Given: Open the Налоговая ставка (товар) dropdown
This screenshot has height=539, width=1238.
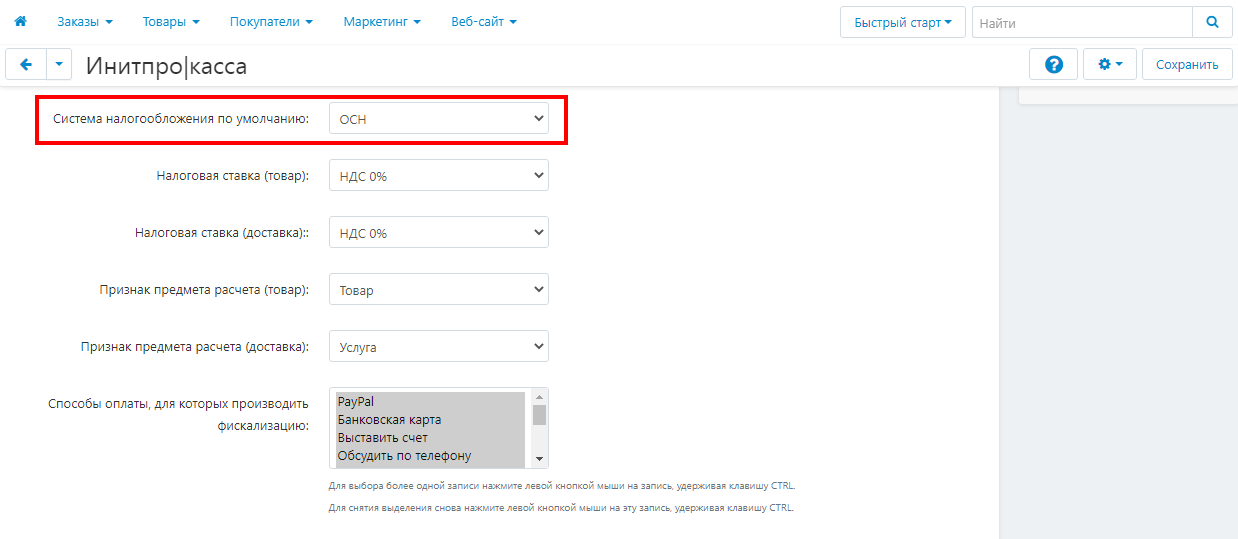Looking at the screenshot, I should [439, 176].
